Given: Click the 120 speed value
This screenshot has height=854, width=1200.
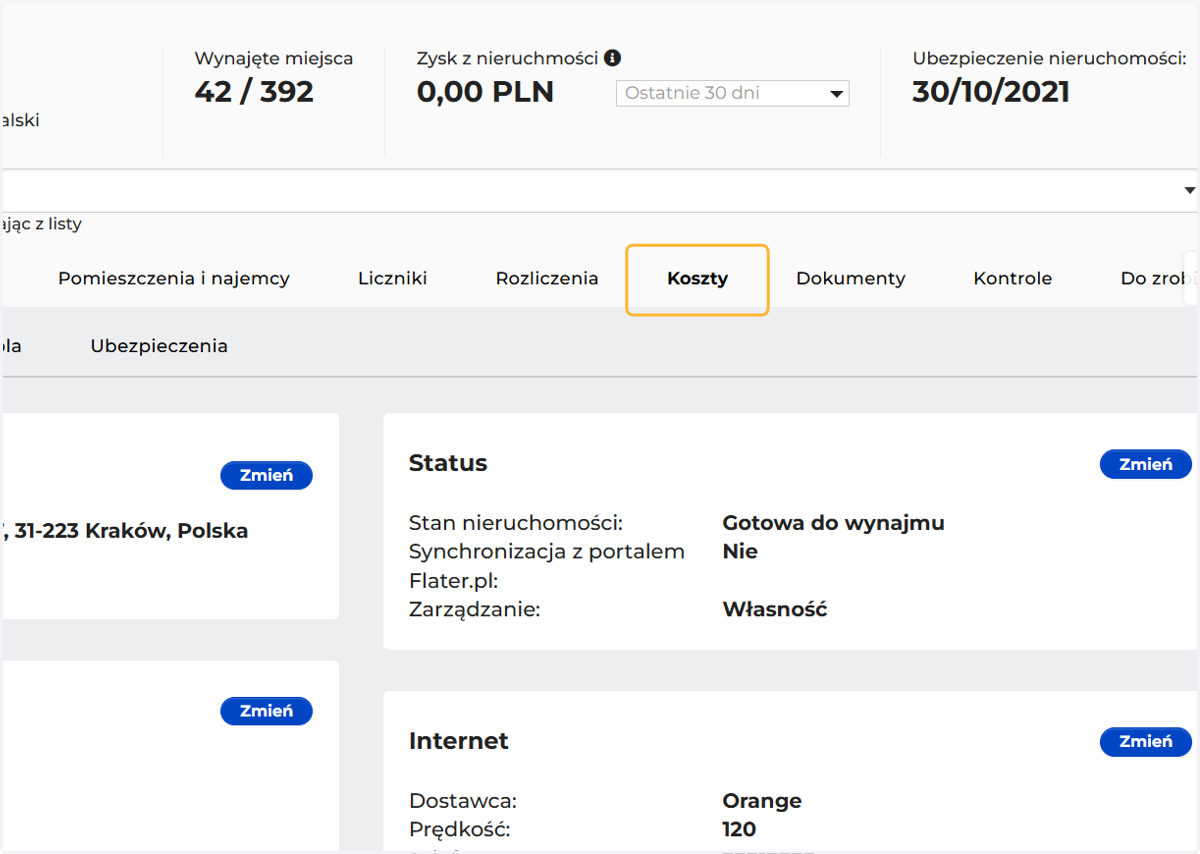Looking at the screenshot, I should (x=739, y=829).
